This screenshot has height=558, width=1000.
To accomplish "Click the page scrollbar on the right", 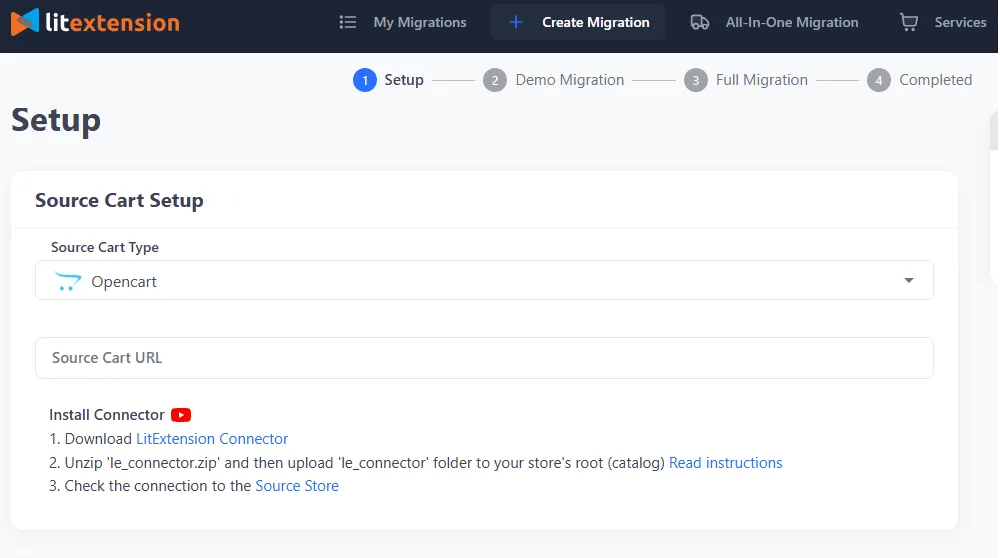I will 994,131.
